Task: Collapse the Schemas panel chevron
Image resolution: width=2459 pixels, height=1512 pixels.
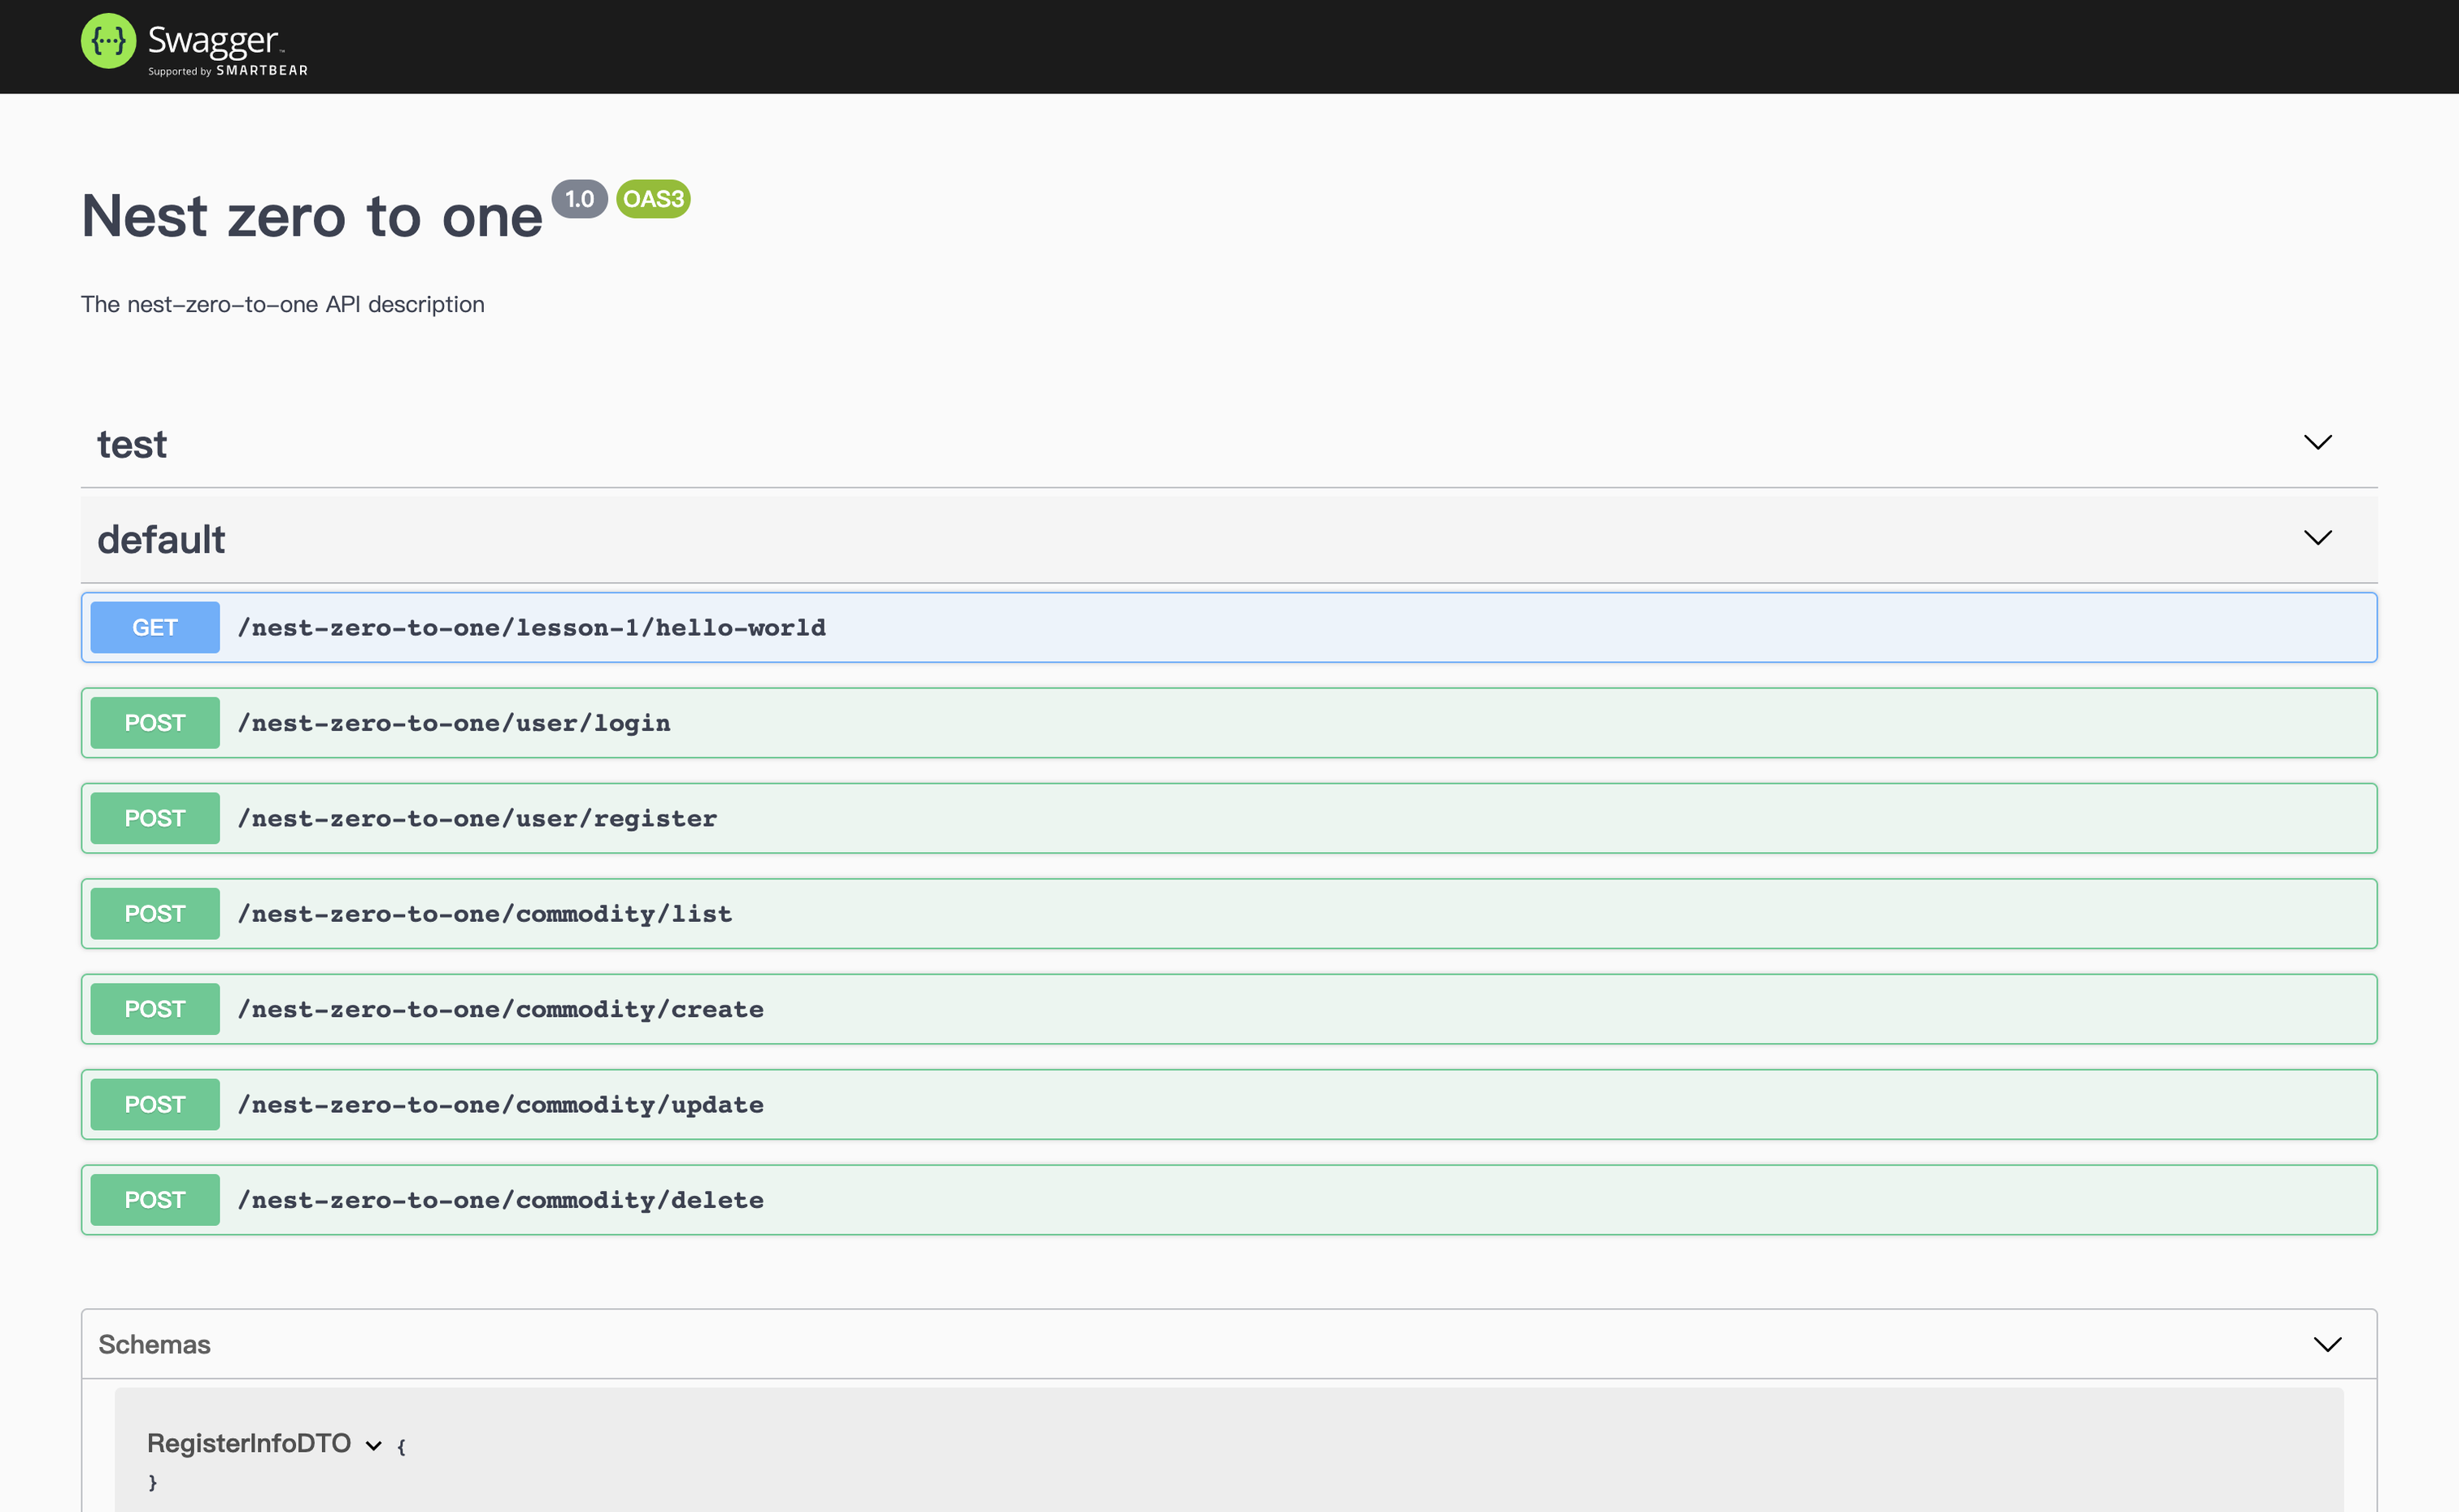Action: 2327,1344
